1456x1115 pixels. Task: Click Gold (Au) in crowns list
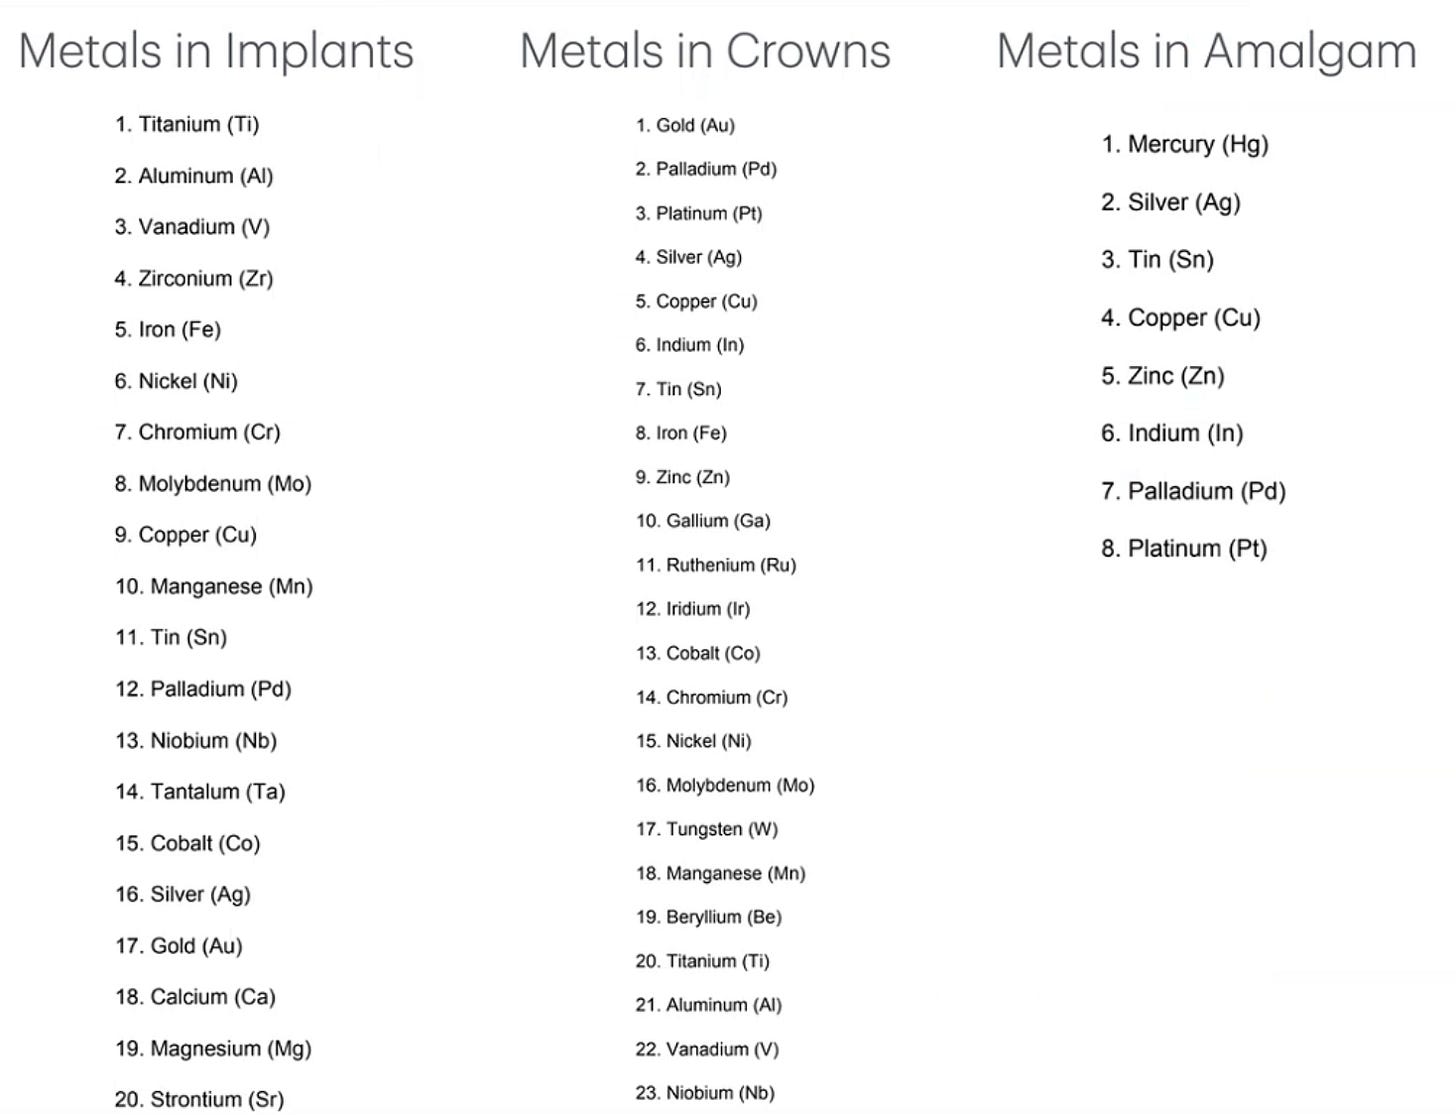tap(685, 125)
